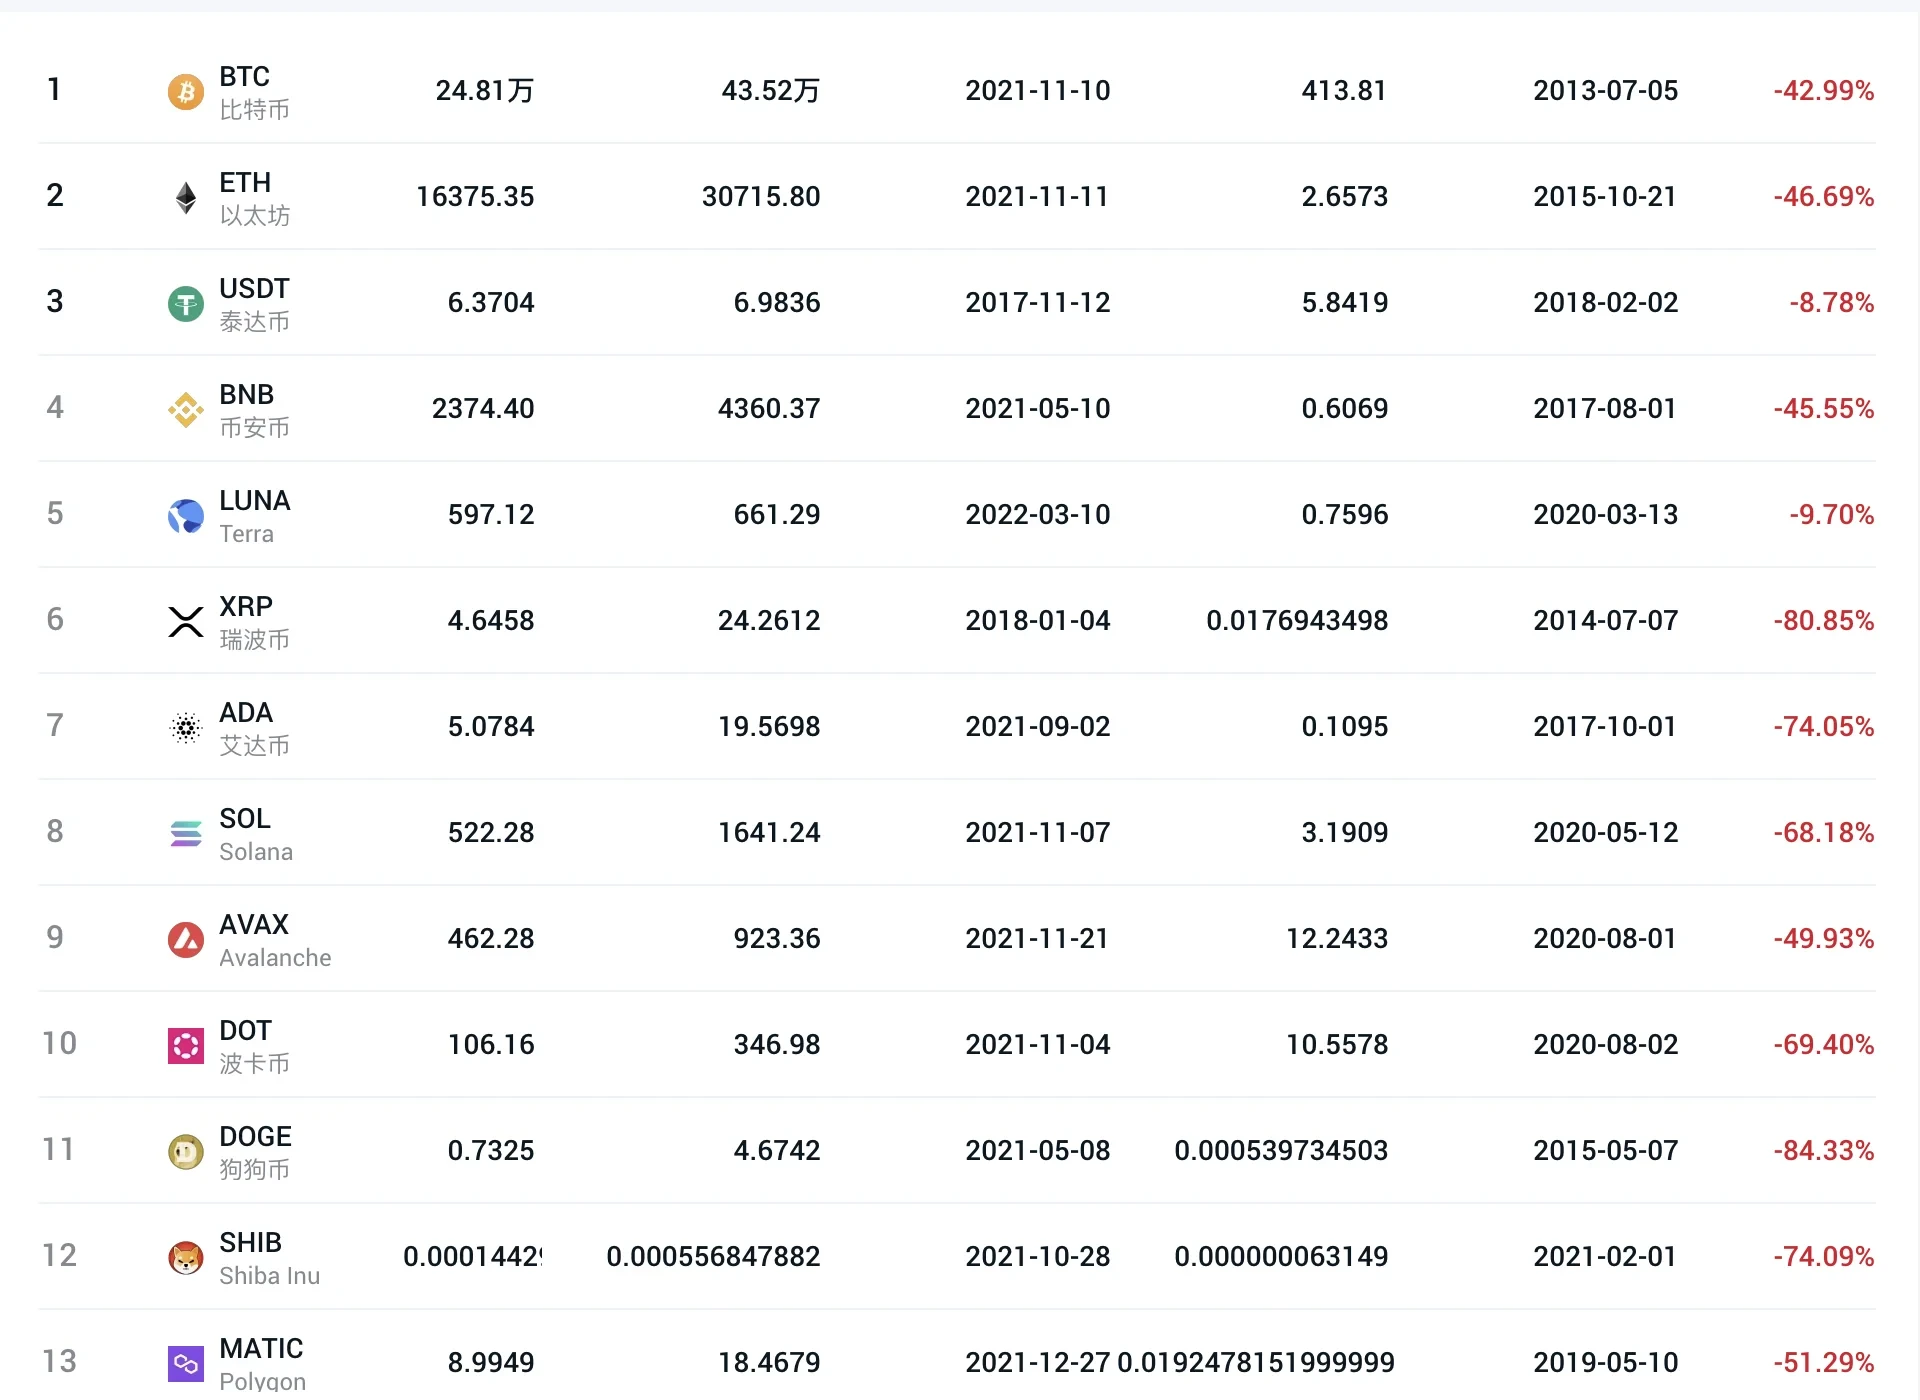Click the LUNA Terra icon
Image resolution: width=1920 pixels, height=1400 pixels.
pyautogui.click(x=185, y=516)
